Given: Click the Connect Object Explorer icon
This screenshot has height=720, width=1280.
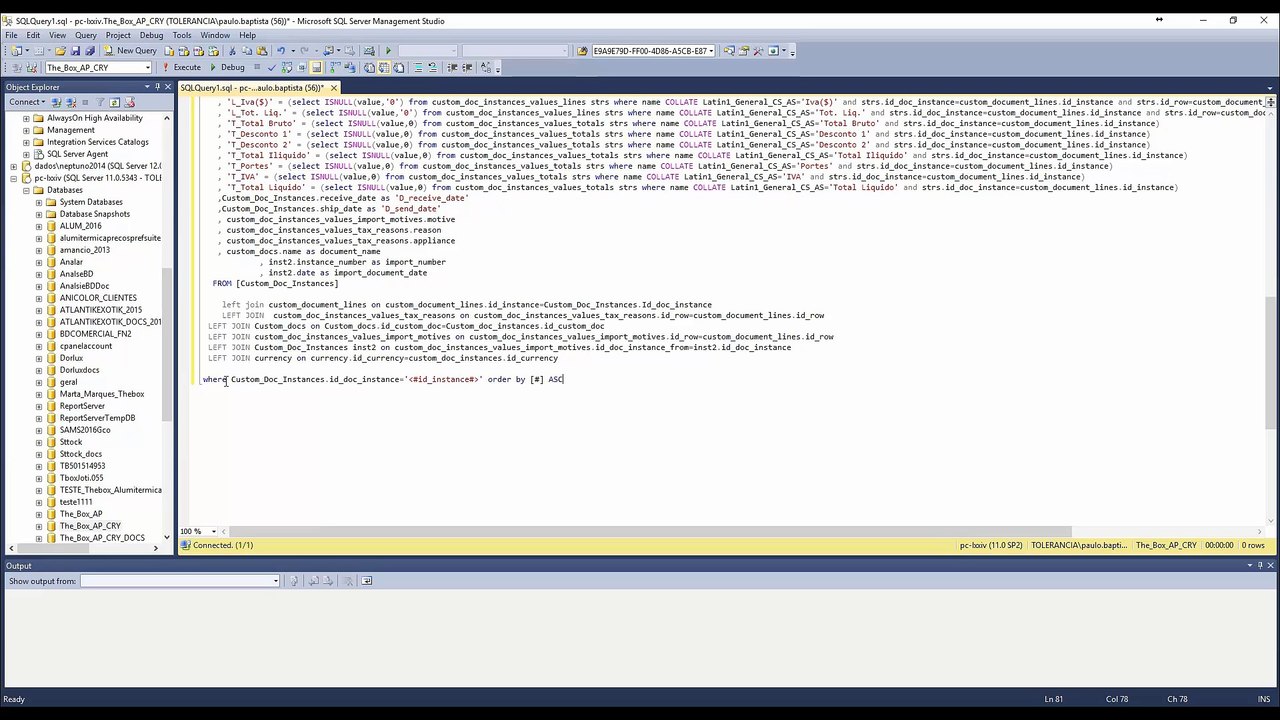Looking at the screenshot, I should pyautogui.click(x=56, y=102).
